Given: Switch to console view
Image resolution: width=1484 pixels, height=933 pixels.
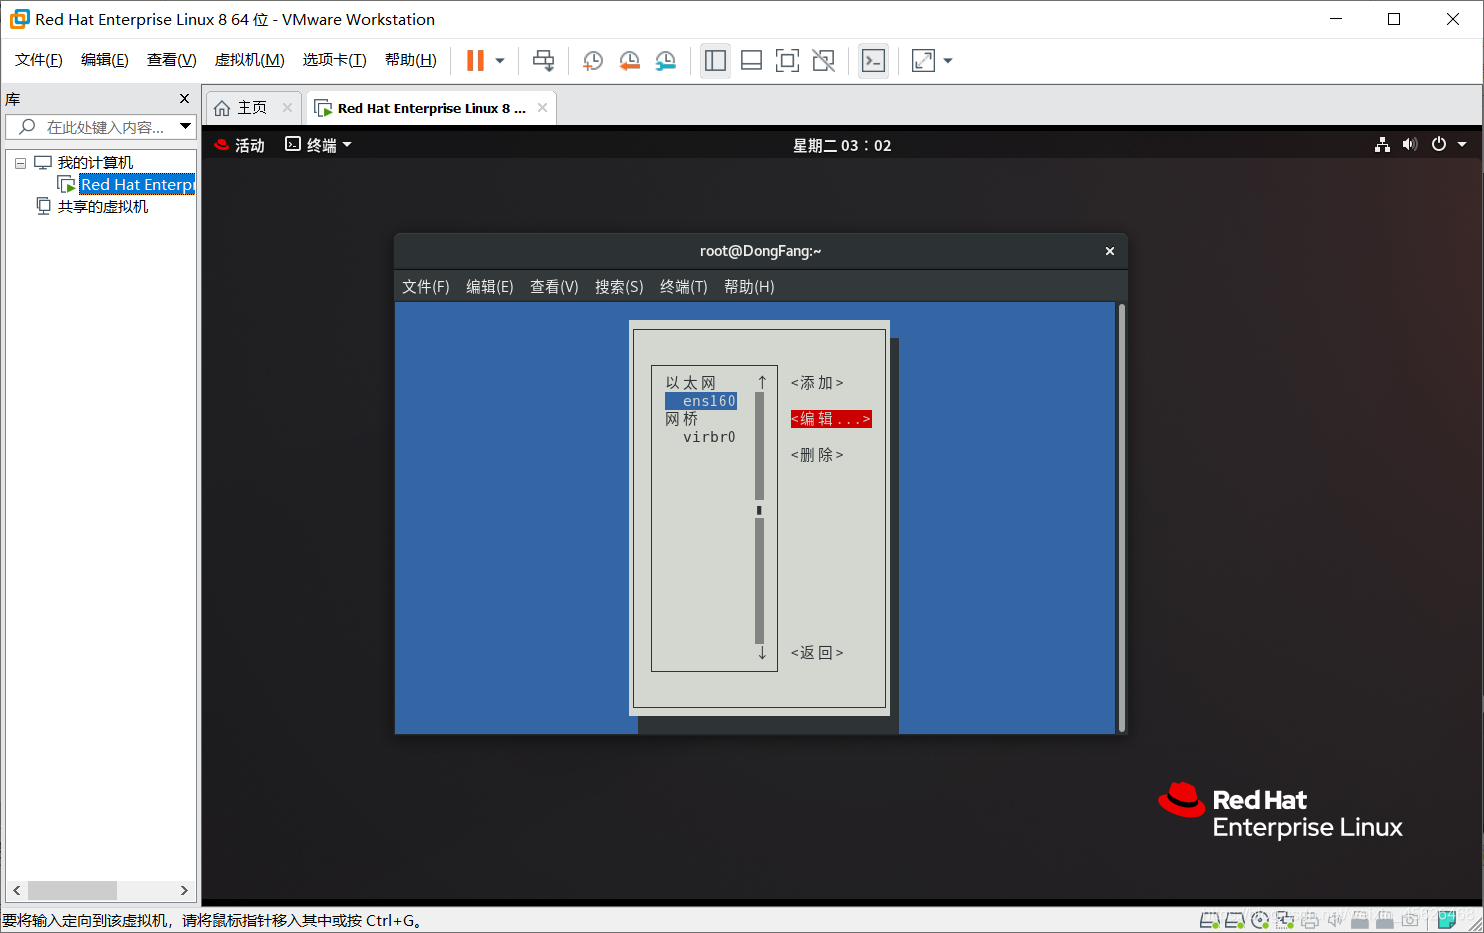Looking at the screenshot, I should (x=873, y=61).
